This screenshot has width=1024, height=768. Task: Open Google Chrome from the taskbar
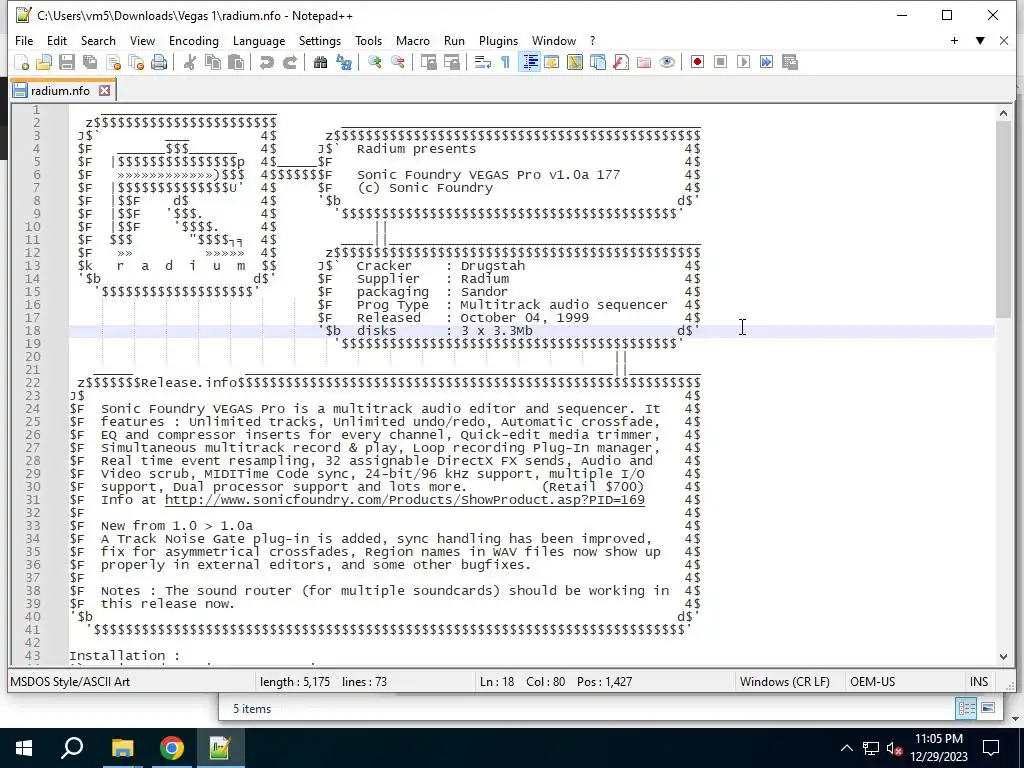171,748
